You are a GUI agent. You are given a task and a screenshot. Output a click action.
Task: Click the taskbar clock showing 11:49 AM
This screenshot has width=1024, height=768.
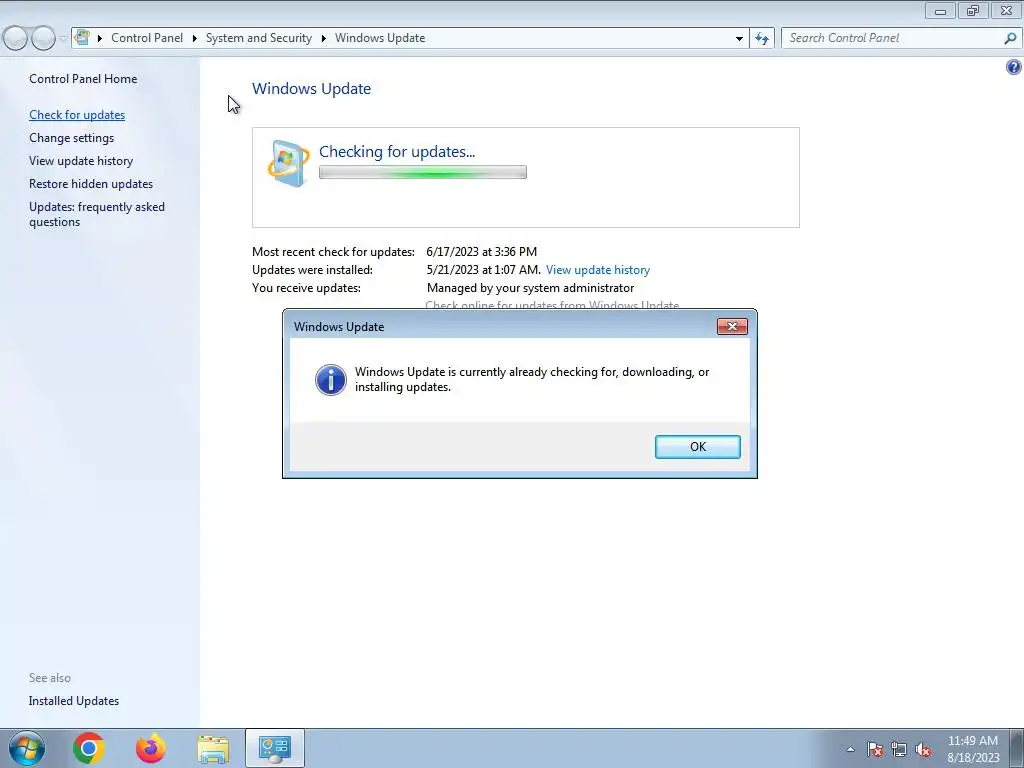pyautogui.click(x=973, y=749)
